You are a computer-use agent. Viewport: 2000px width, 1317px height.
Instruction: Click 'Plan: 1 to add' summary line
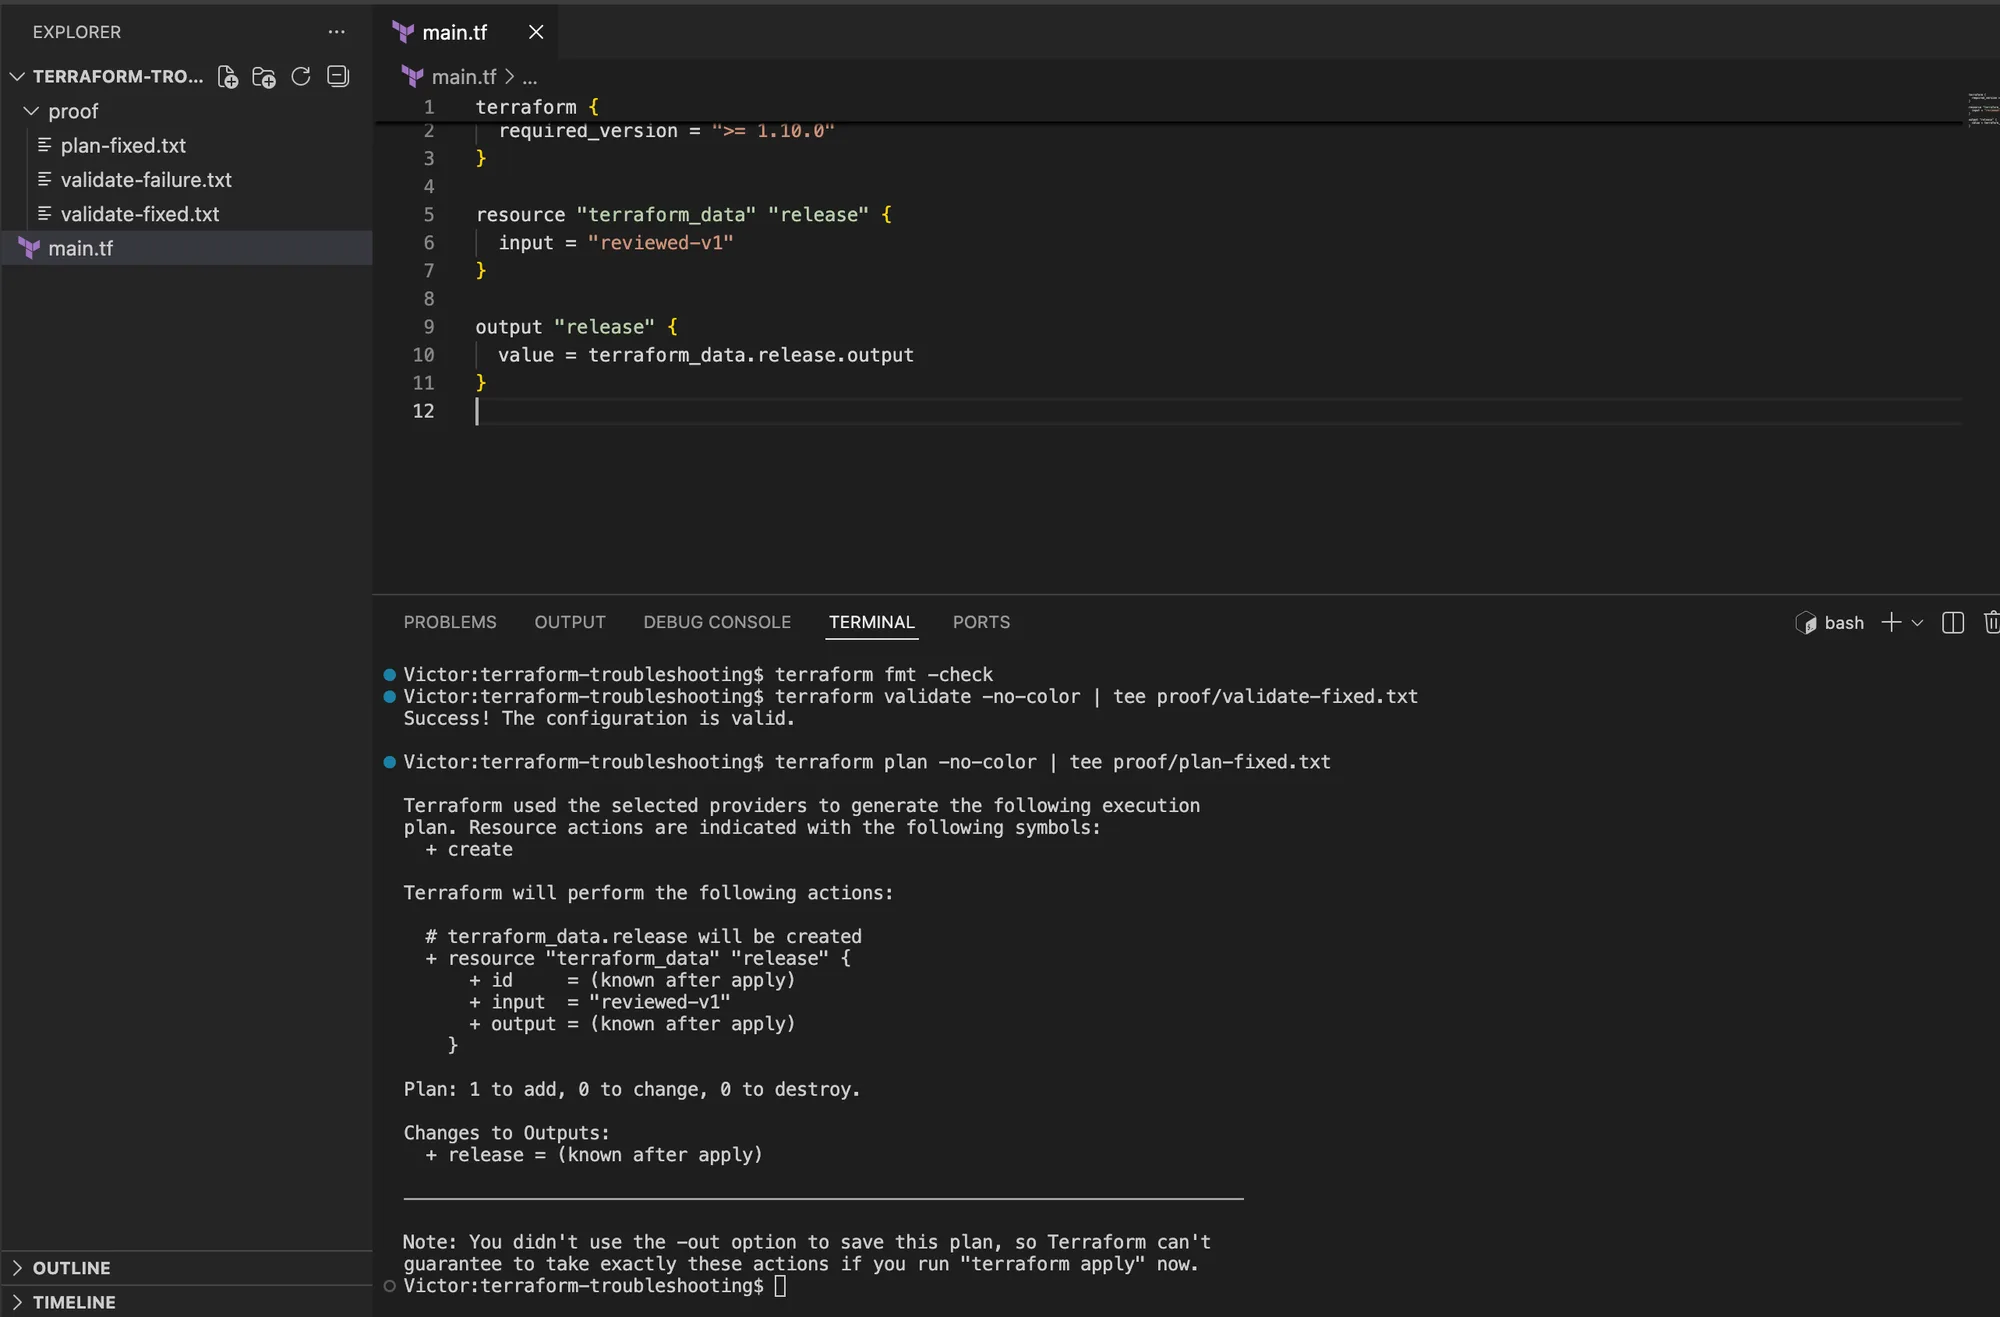[632, 1090]
